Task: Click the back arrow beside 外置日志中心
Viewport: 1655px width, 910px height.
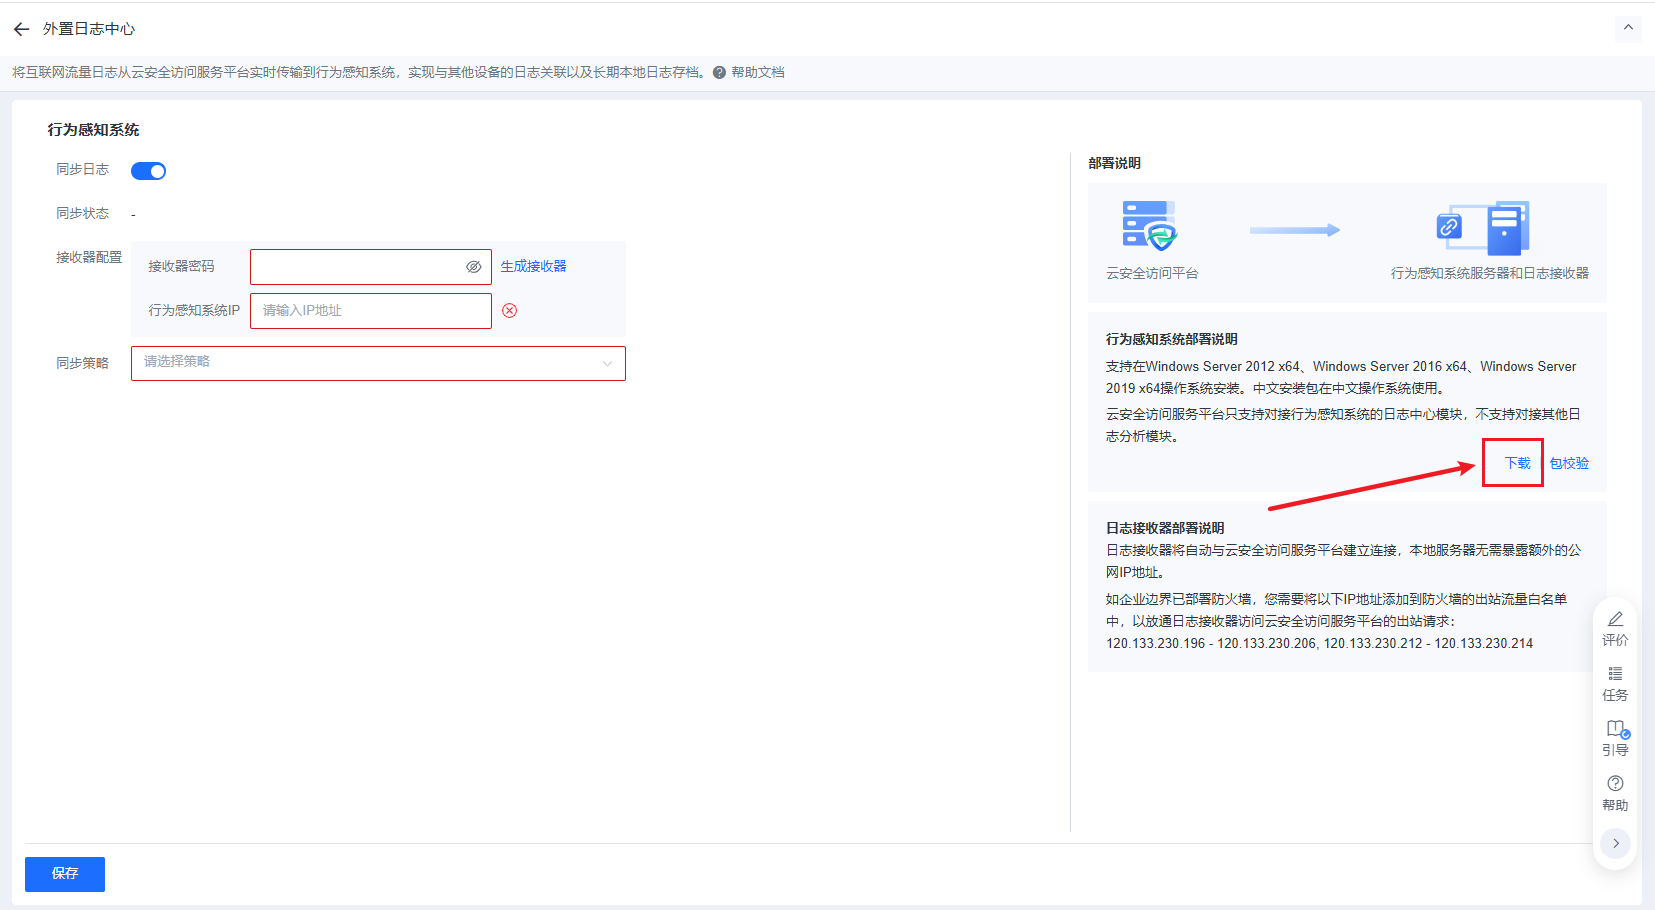Action: pos(21,29)
